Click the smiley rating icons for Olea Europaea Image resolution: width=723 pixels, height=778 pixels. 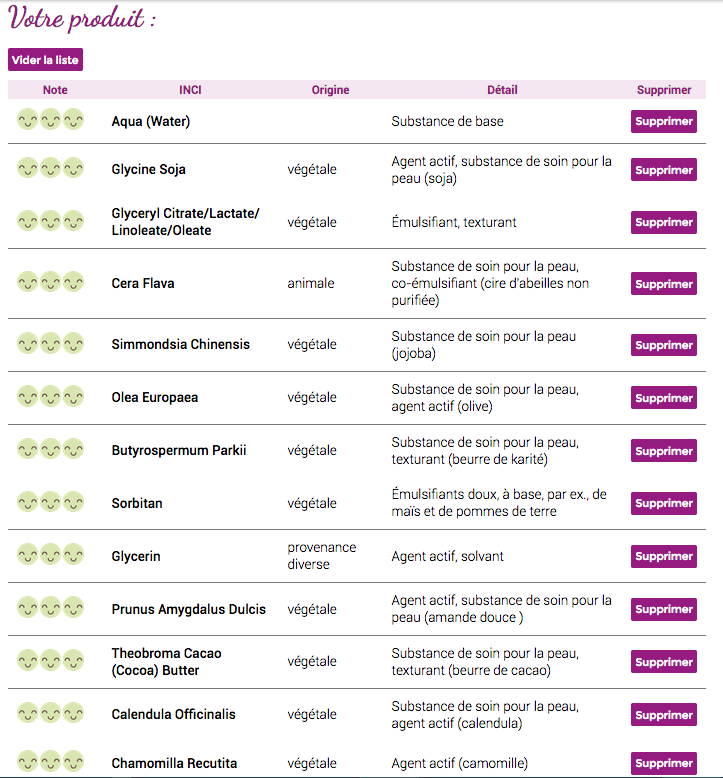tap(51, 396)
